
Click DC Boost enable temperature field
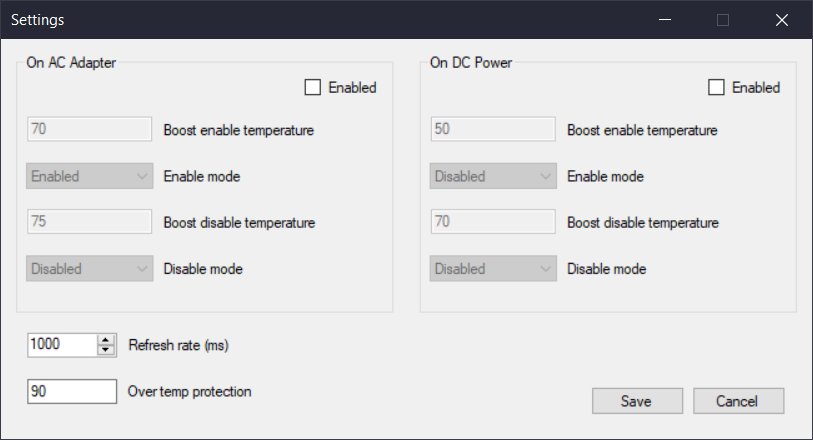(493, 129)
